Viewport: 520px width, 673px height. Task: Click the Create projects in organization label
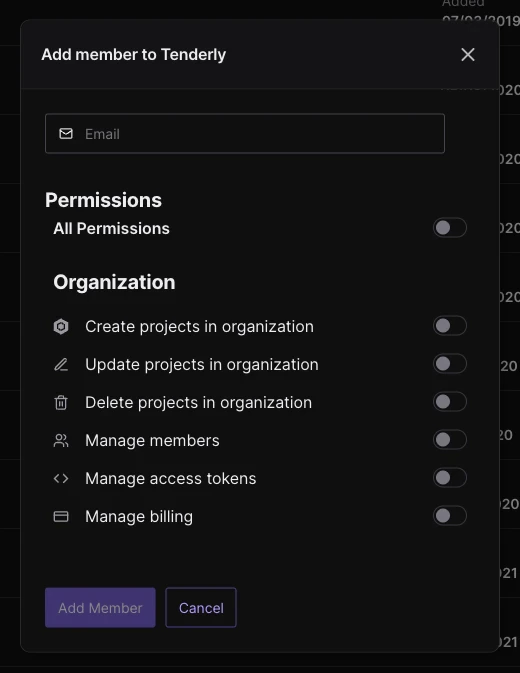[199, 327]
